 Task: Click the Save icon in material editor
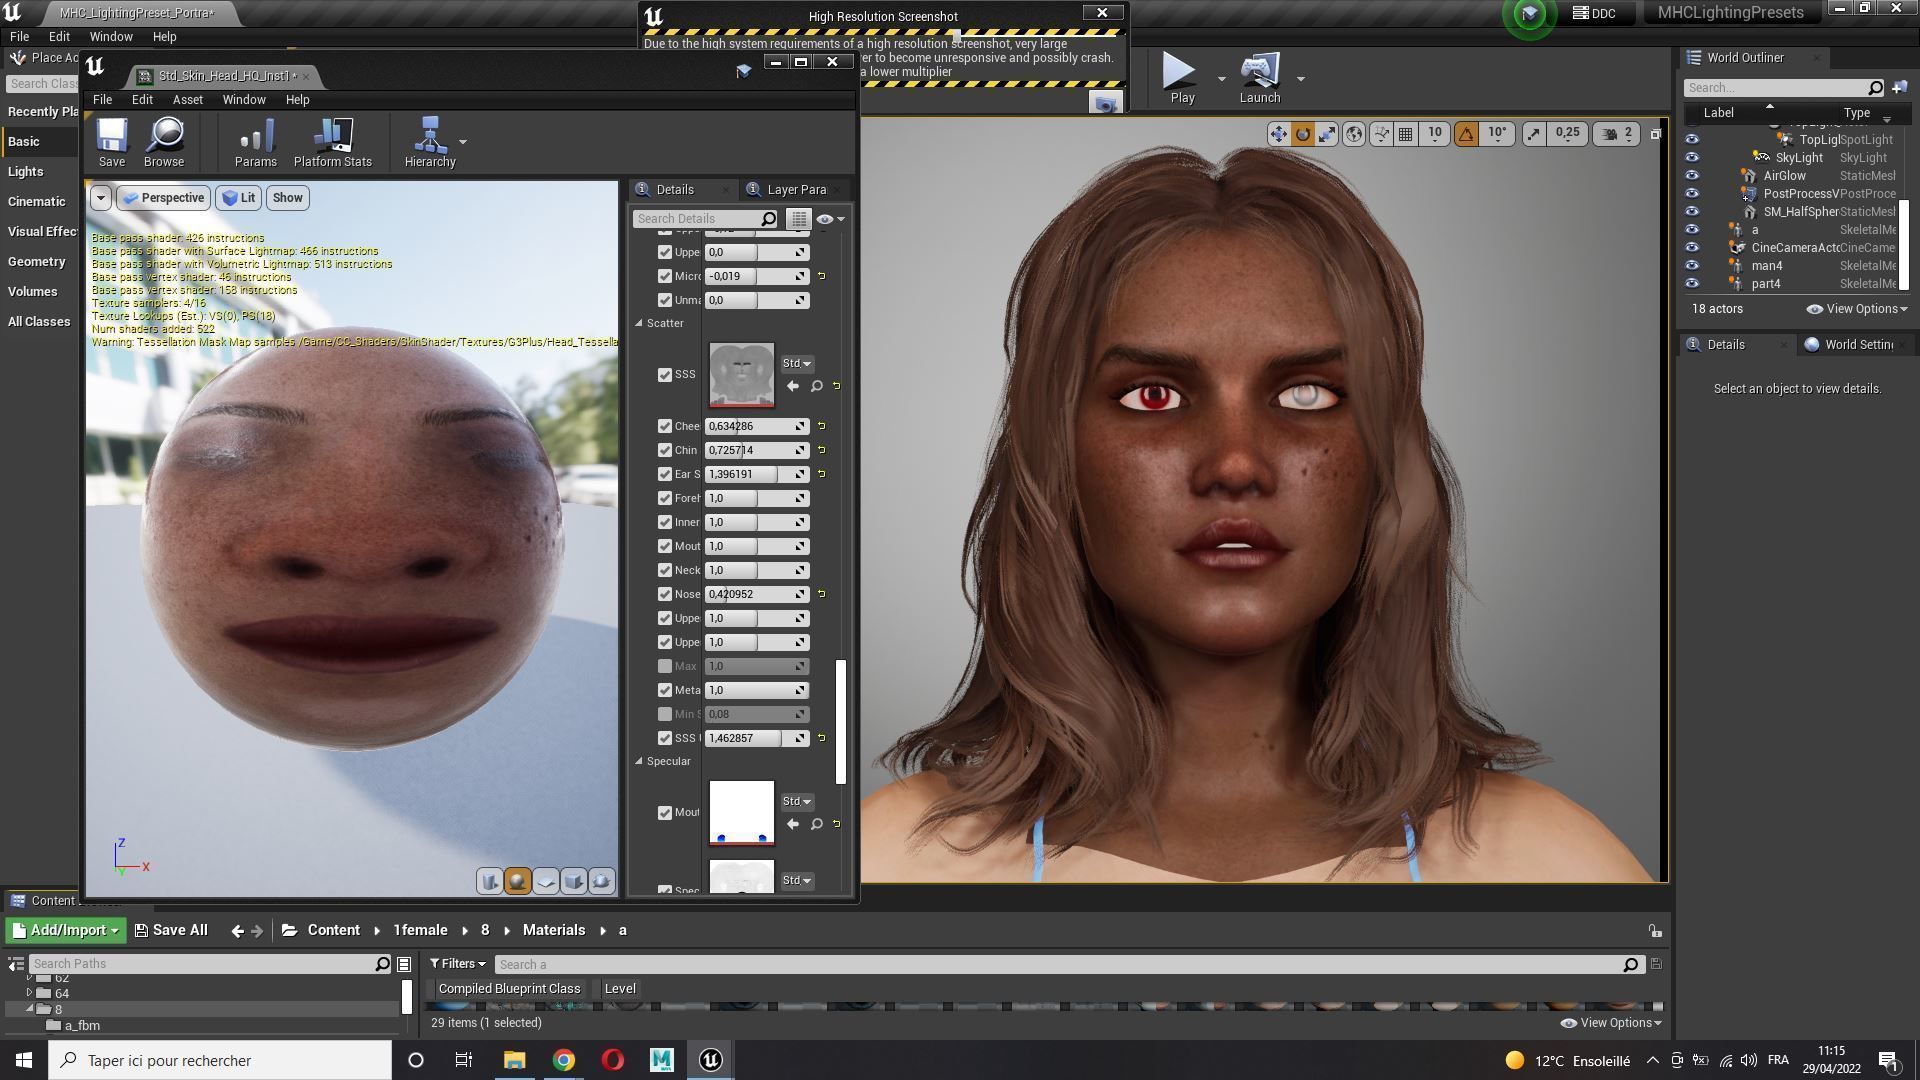pyautogui.click(x=111, y=141)
